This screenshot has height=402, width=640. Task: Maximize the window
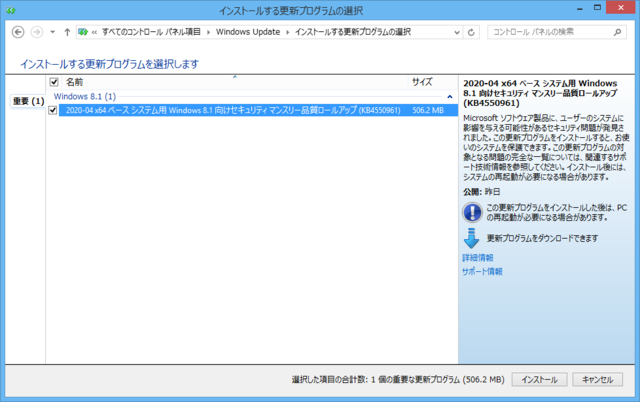point(597,8)
